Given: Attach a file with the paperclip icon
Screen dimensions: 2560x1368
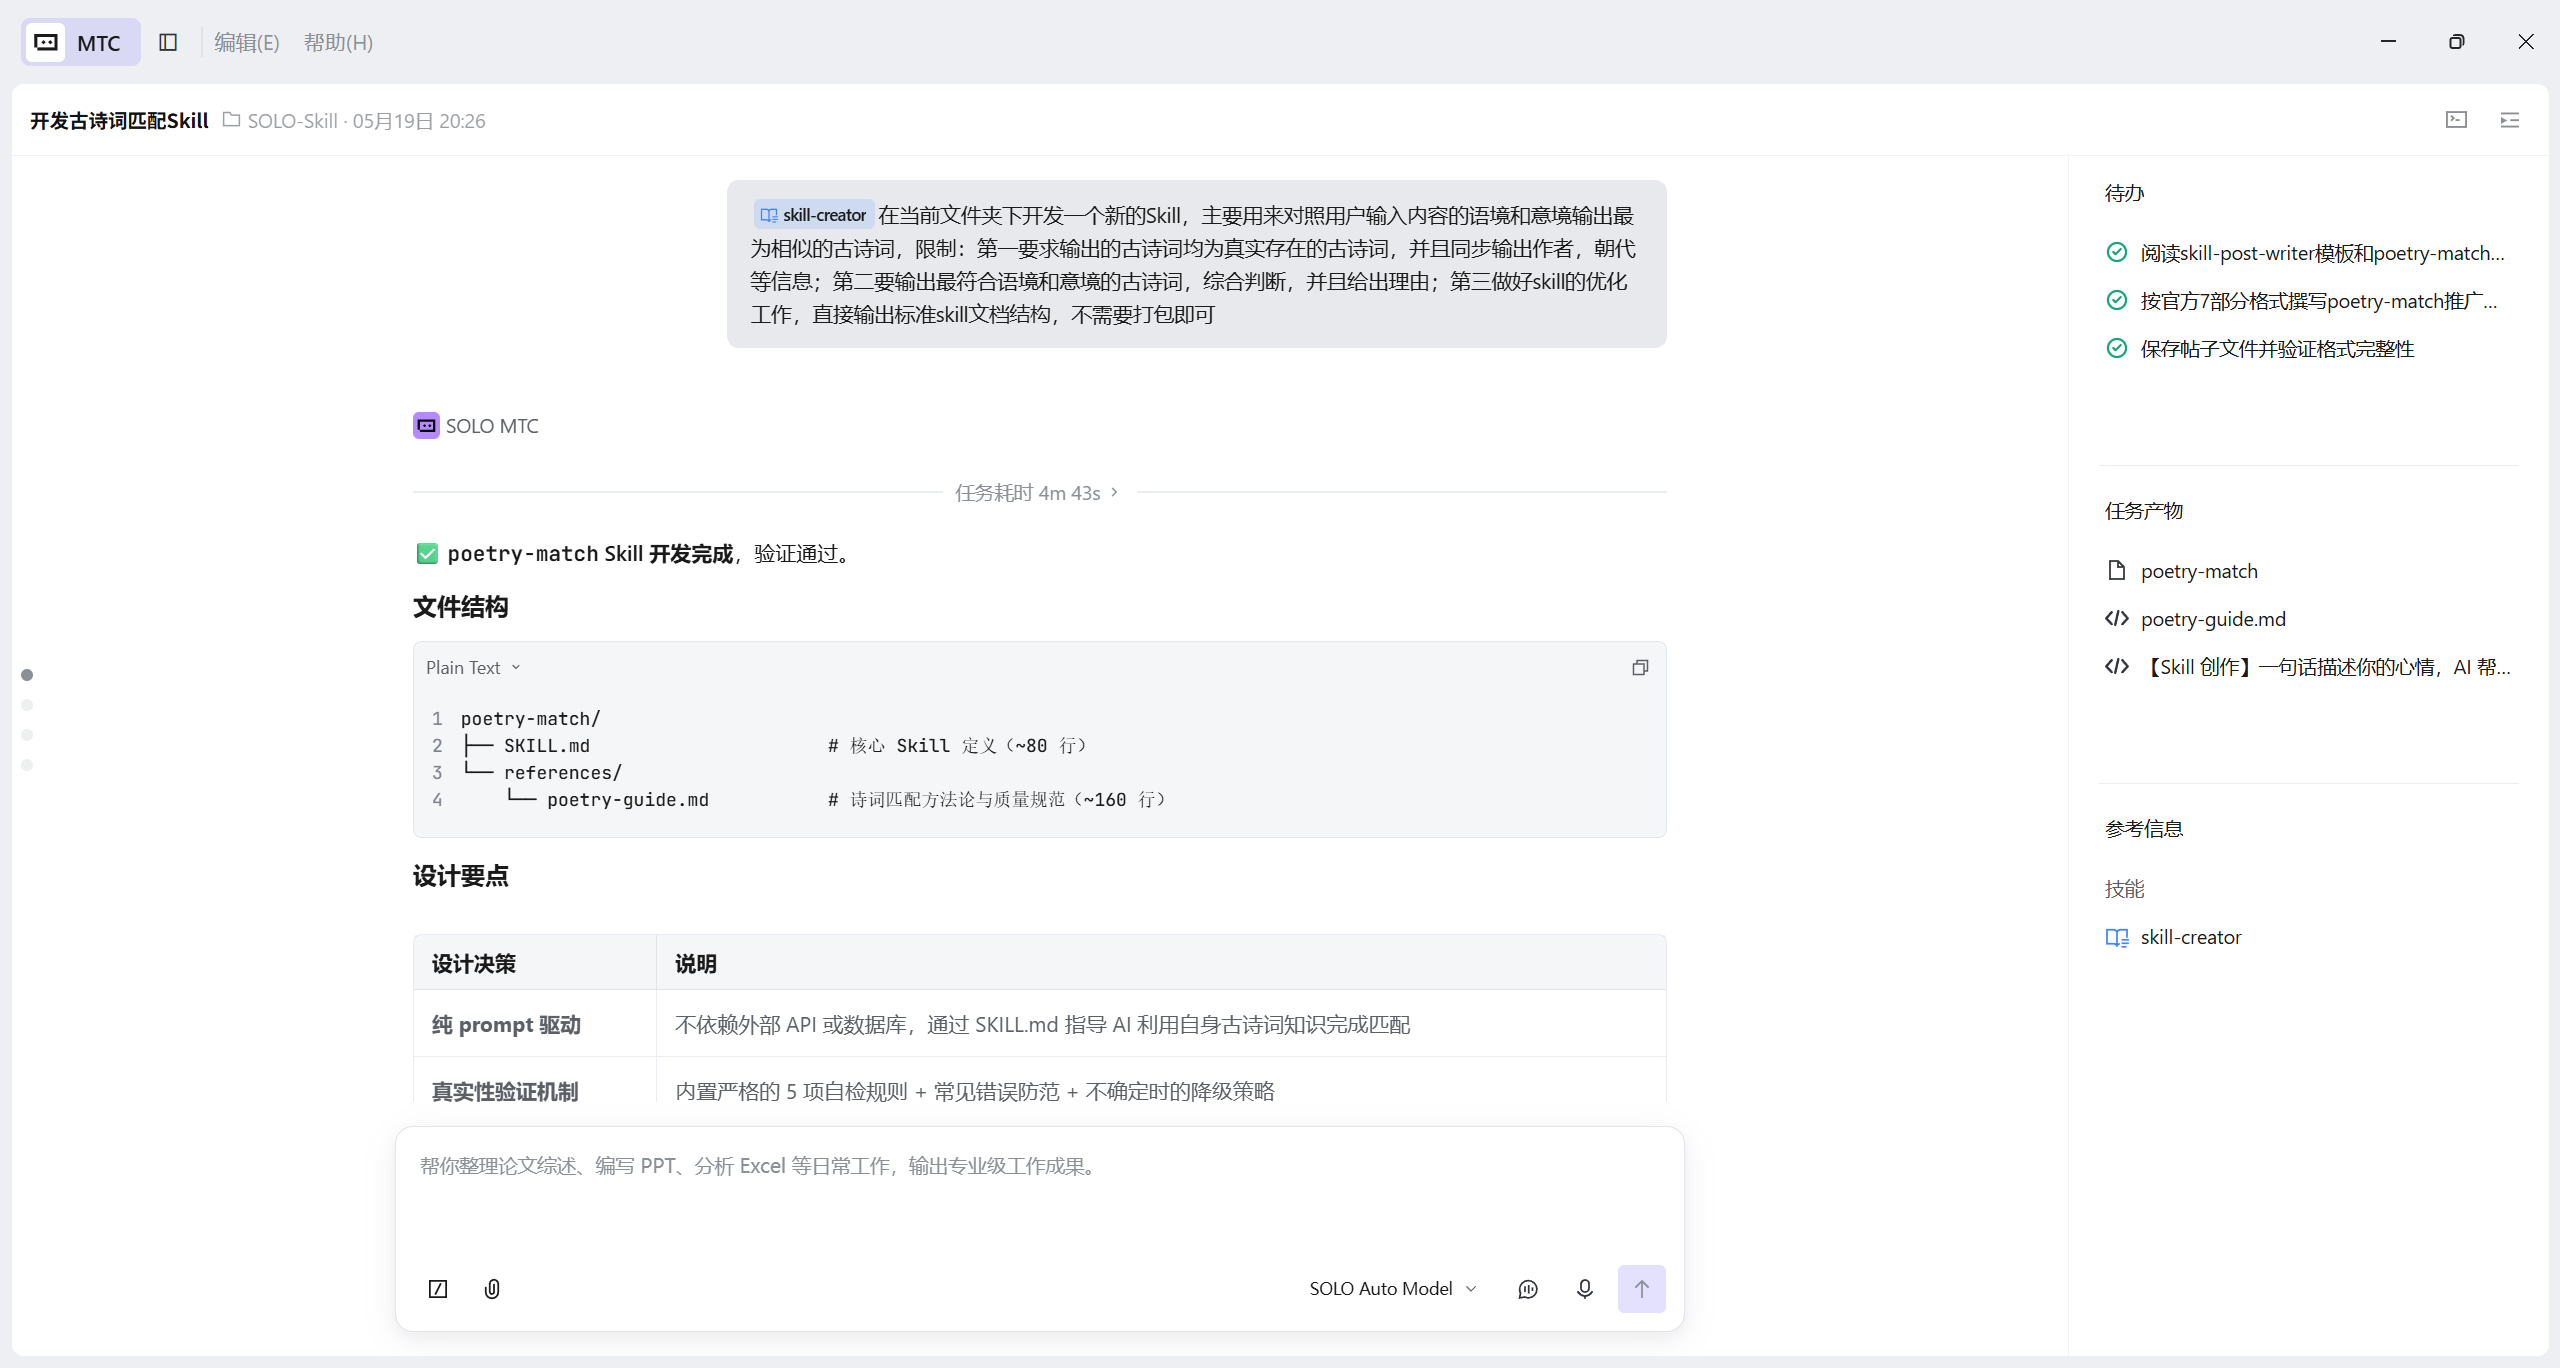Looking at the screenshot, I should pyautogui.click(x=492, y=1289).
